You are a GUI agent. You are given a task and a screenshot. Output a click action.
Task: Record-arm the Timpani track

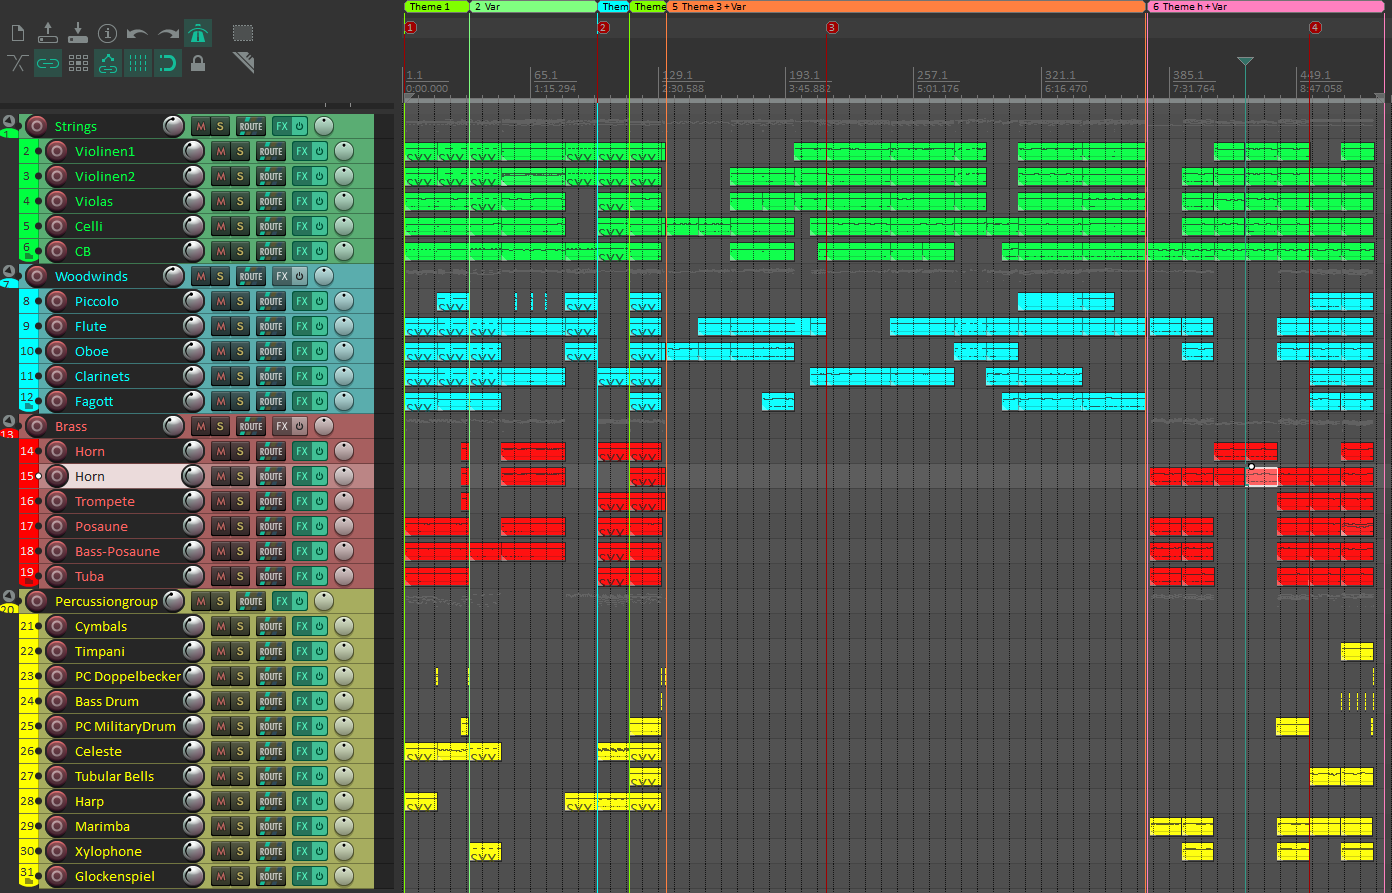pos(57,652)
